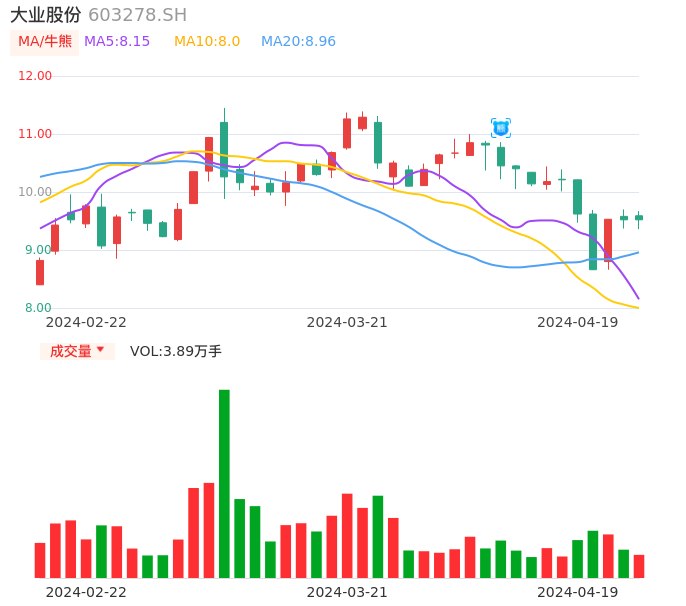686x606 pixels.
Task: Click the 2024-04-19 date label under the price chart
Action: click(x=577, y=322)
